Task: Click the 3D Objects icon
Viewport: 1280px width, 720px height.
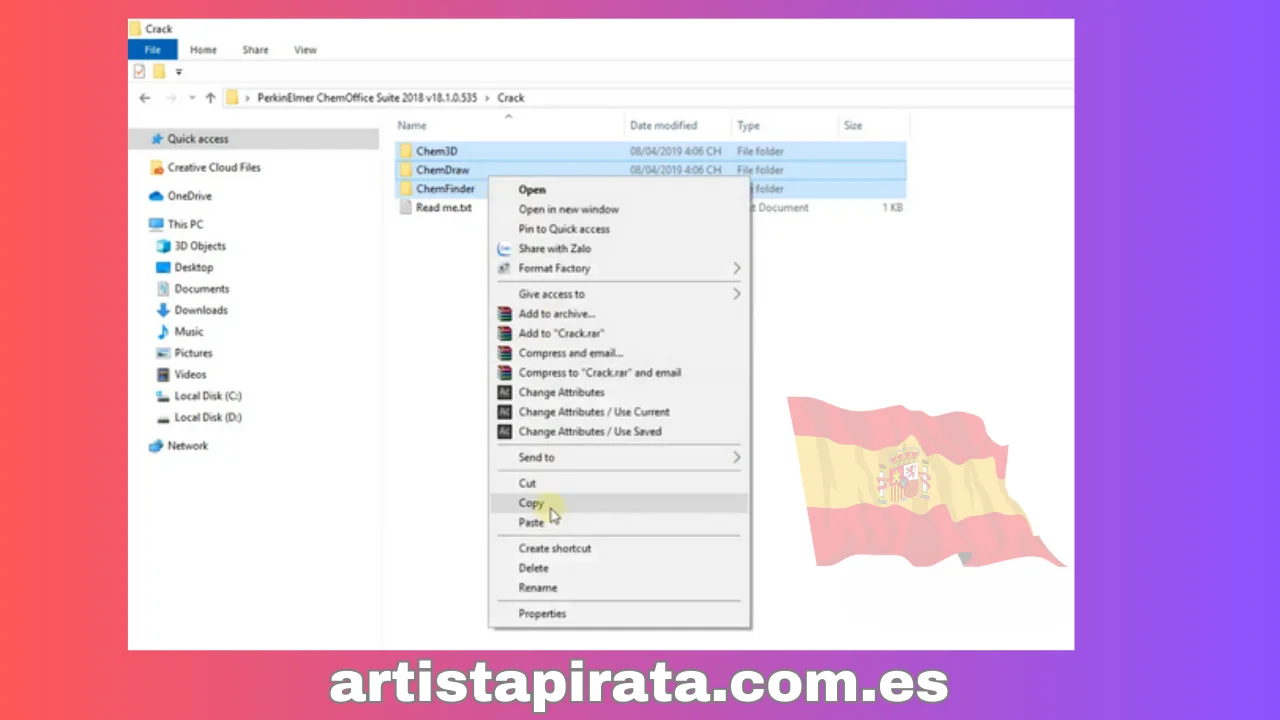Action: pos(164,246)
